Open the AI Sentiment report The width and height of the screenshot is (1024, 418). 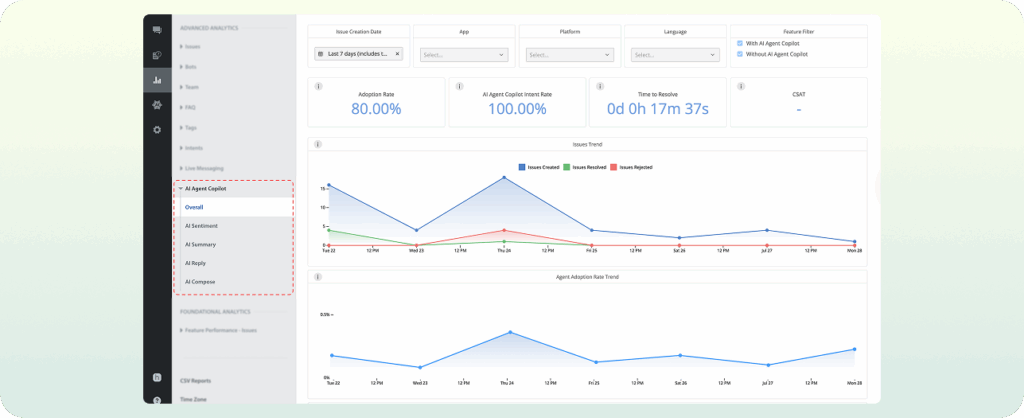pyautogui.click(x=201, y=226)
